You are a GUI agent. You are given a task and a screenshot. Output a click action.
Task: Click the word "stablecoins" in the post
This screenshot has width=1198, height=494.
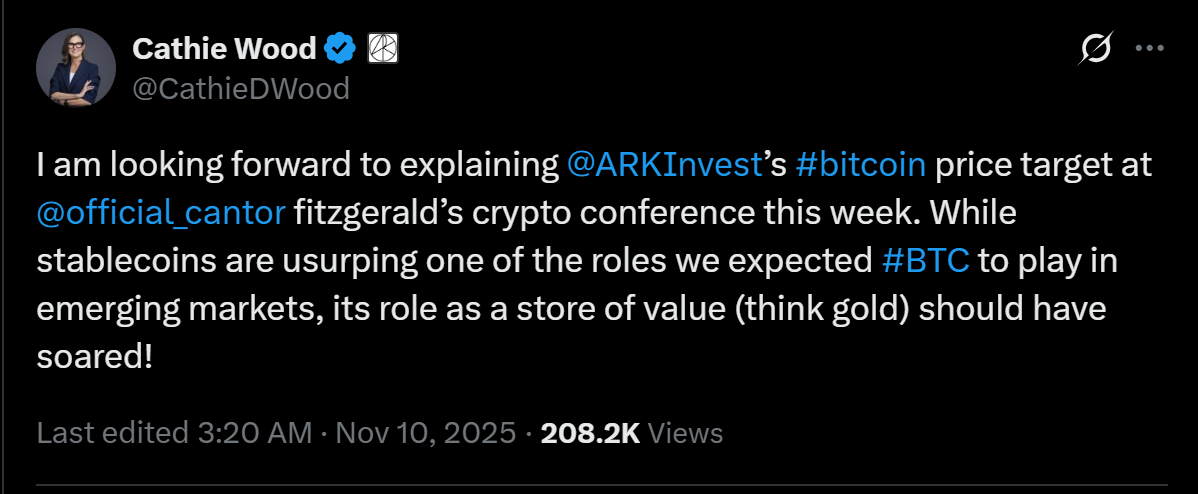[x=125, y=261]
